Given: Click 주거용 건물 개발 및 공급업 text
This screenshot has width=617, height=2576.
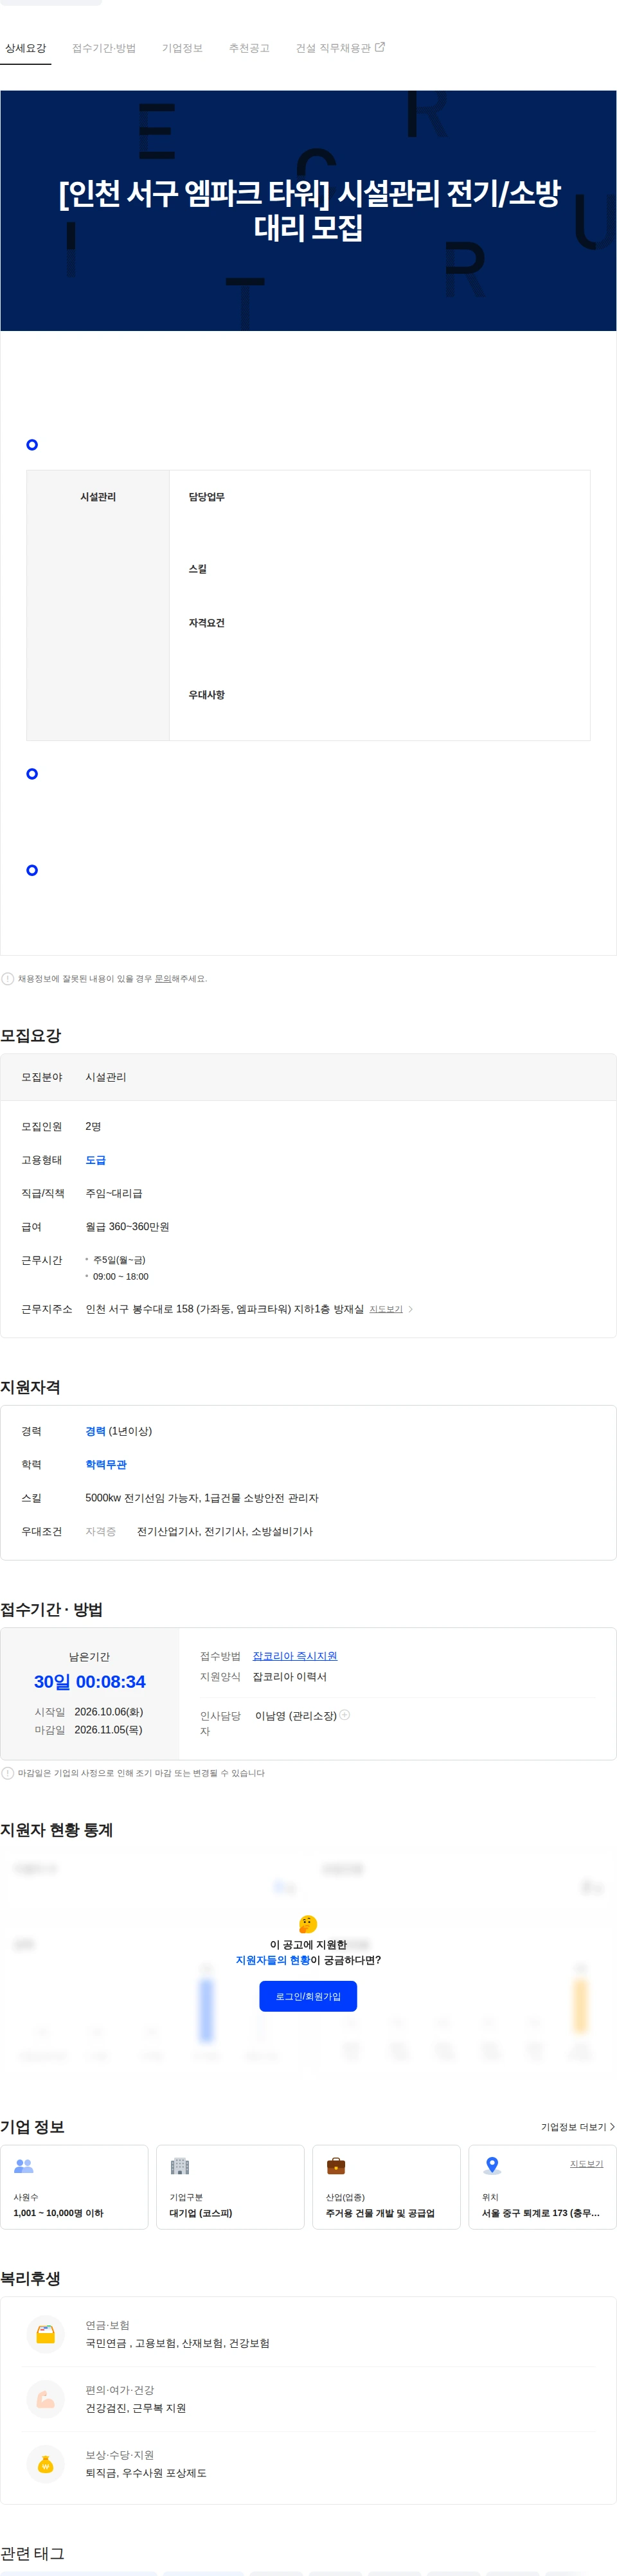Looking at the screenshot, I should point(380,2213).
